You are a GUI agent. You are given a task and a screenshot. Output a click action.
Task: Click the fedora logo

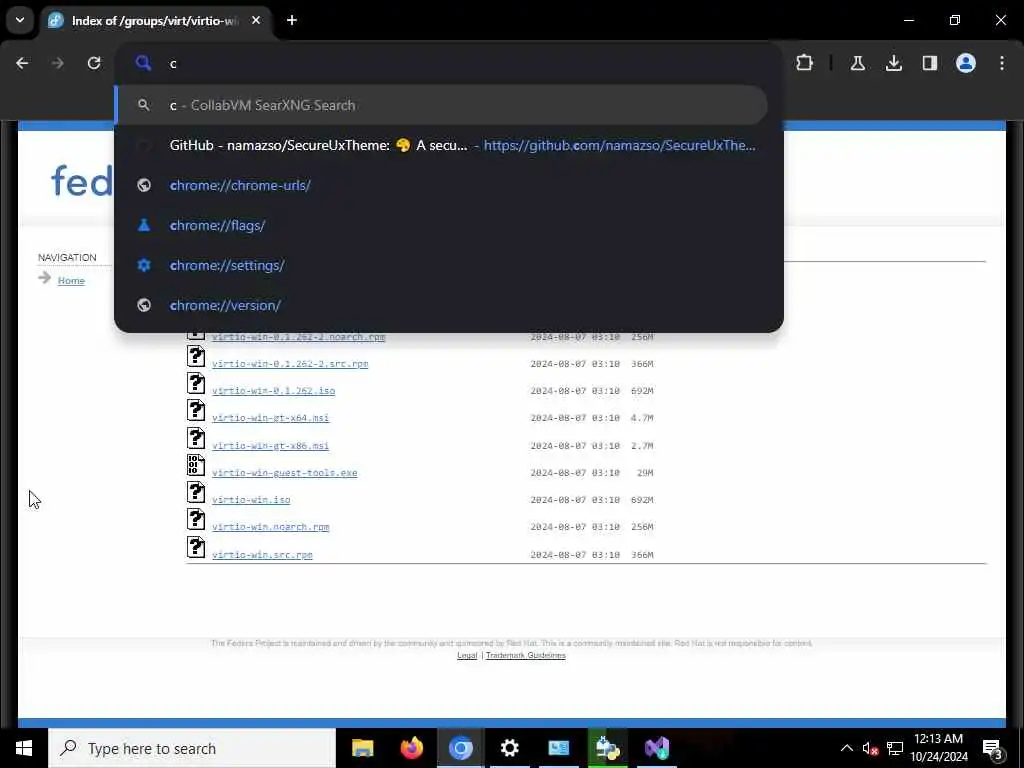click(x=82, y=181)
